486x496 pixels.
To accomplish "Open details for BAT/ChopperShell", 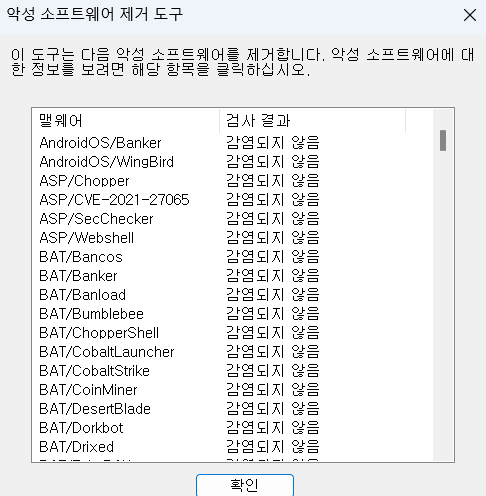I will [99, 333].
